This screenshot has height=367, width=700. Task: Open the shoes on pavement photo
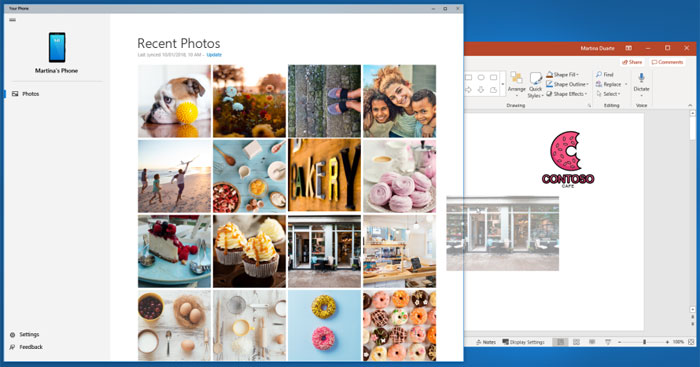325,101
